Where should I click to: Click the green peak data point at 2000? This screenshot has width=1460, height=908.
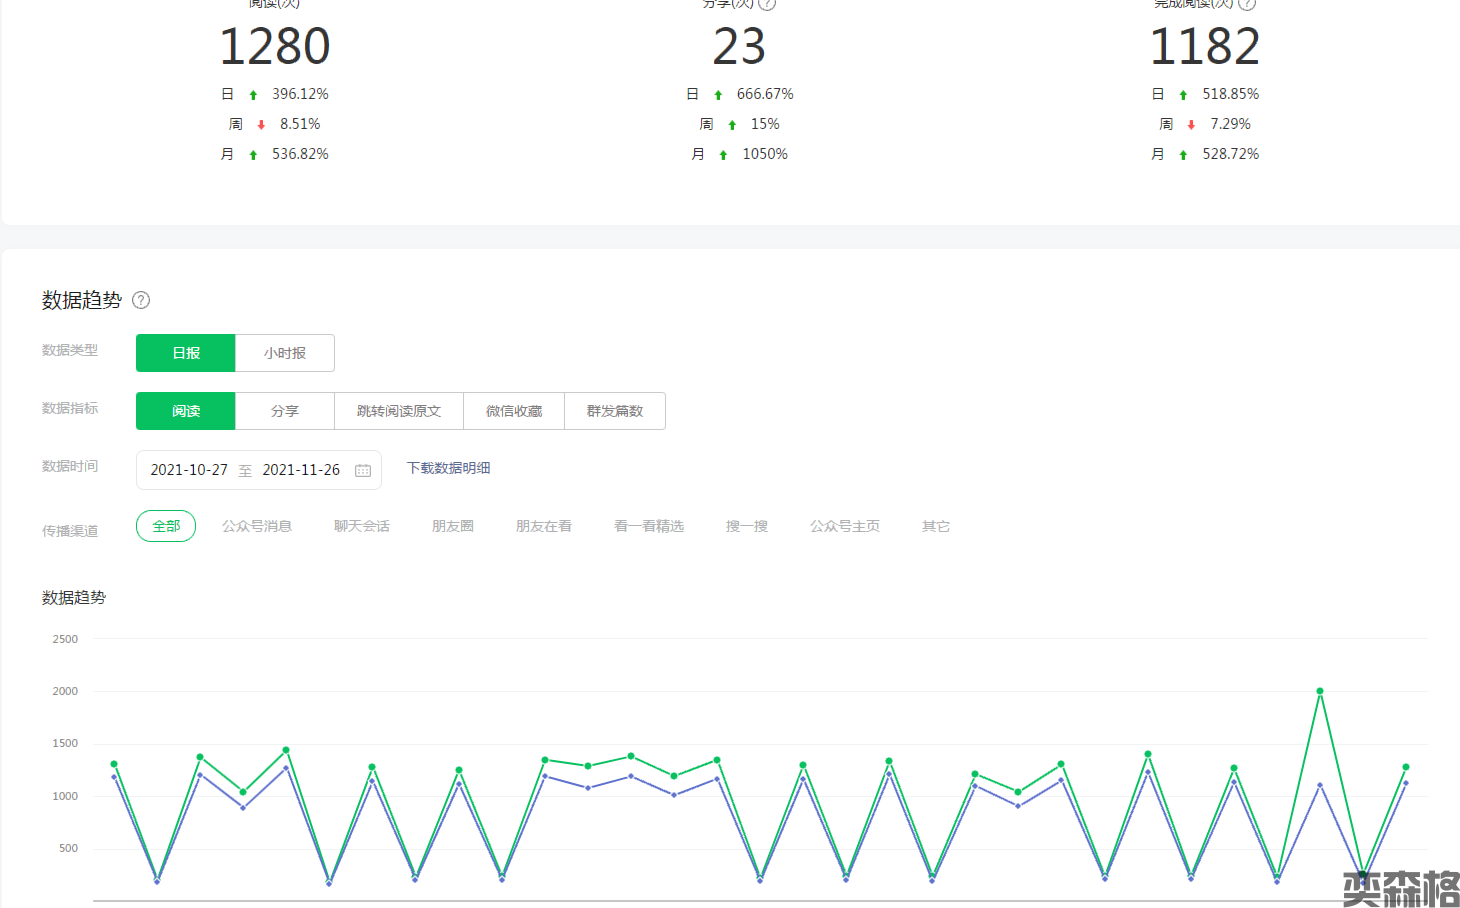(x=1320, y=691)
